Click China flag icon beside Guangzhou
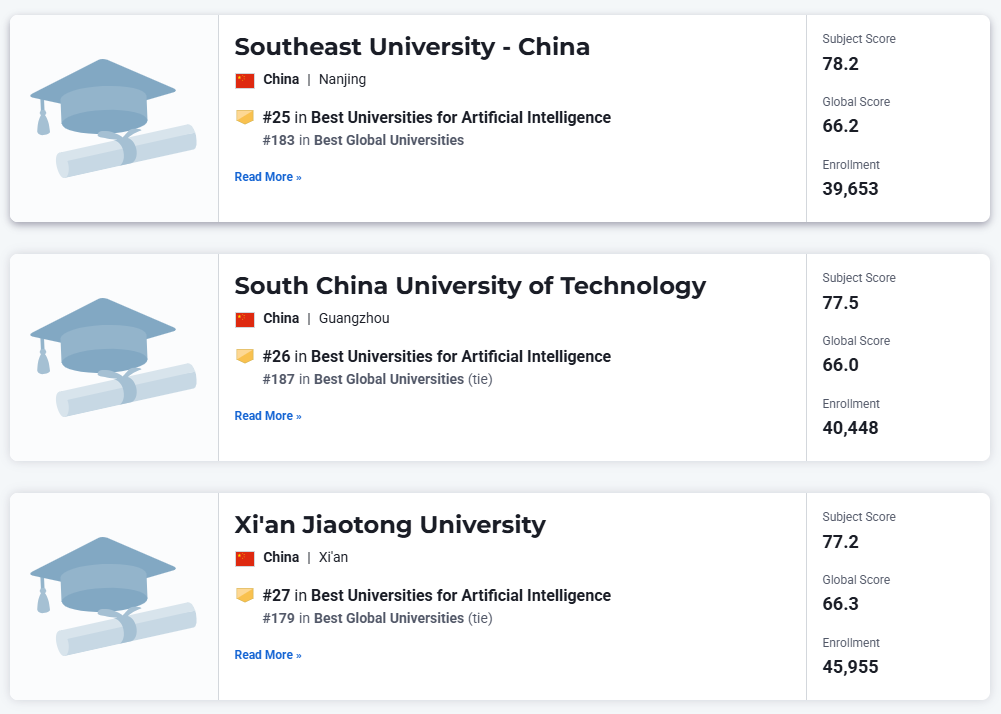 click(245, 319)
